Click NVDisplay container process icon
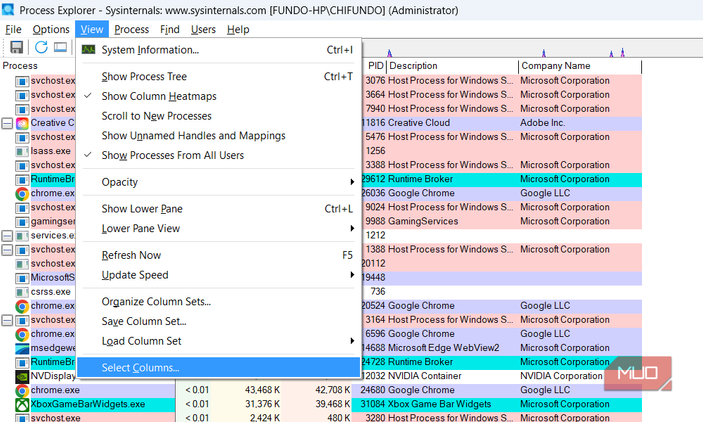Image resolution: width=703 pixels, height=422 pixels. [x=22, y=377]
